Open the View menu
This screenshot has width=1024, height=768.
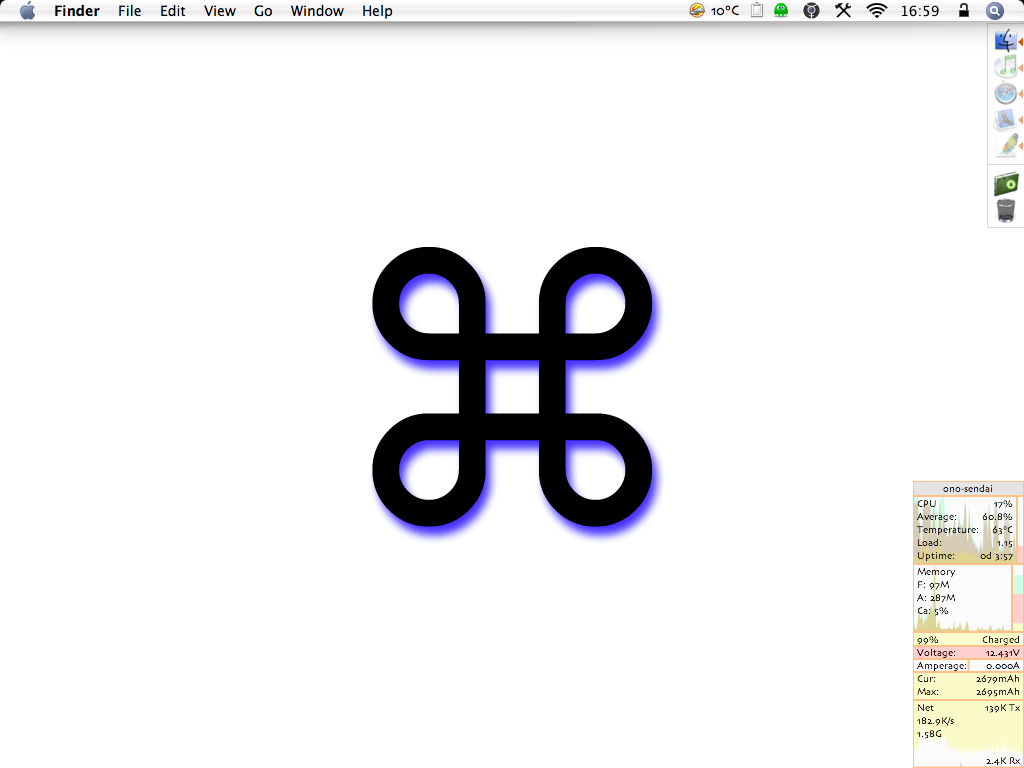(x=219, y=11)
